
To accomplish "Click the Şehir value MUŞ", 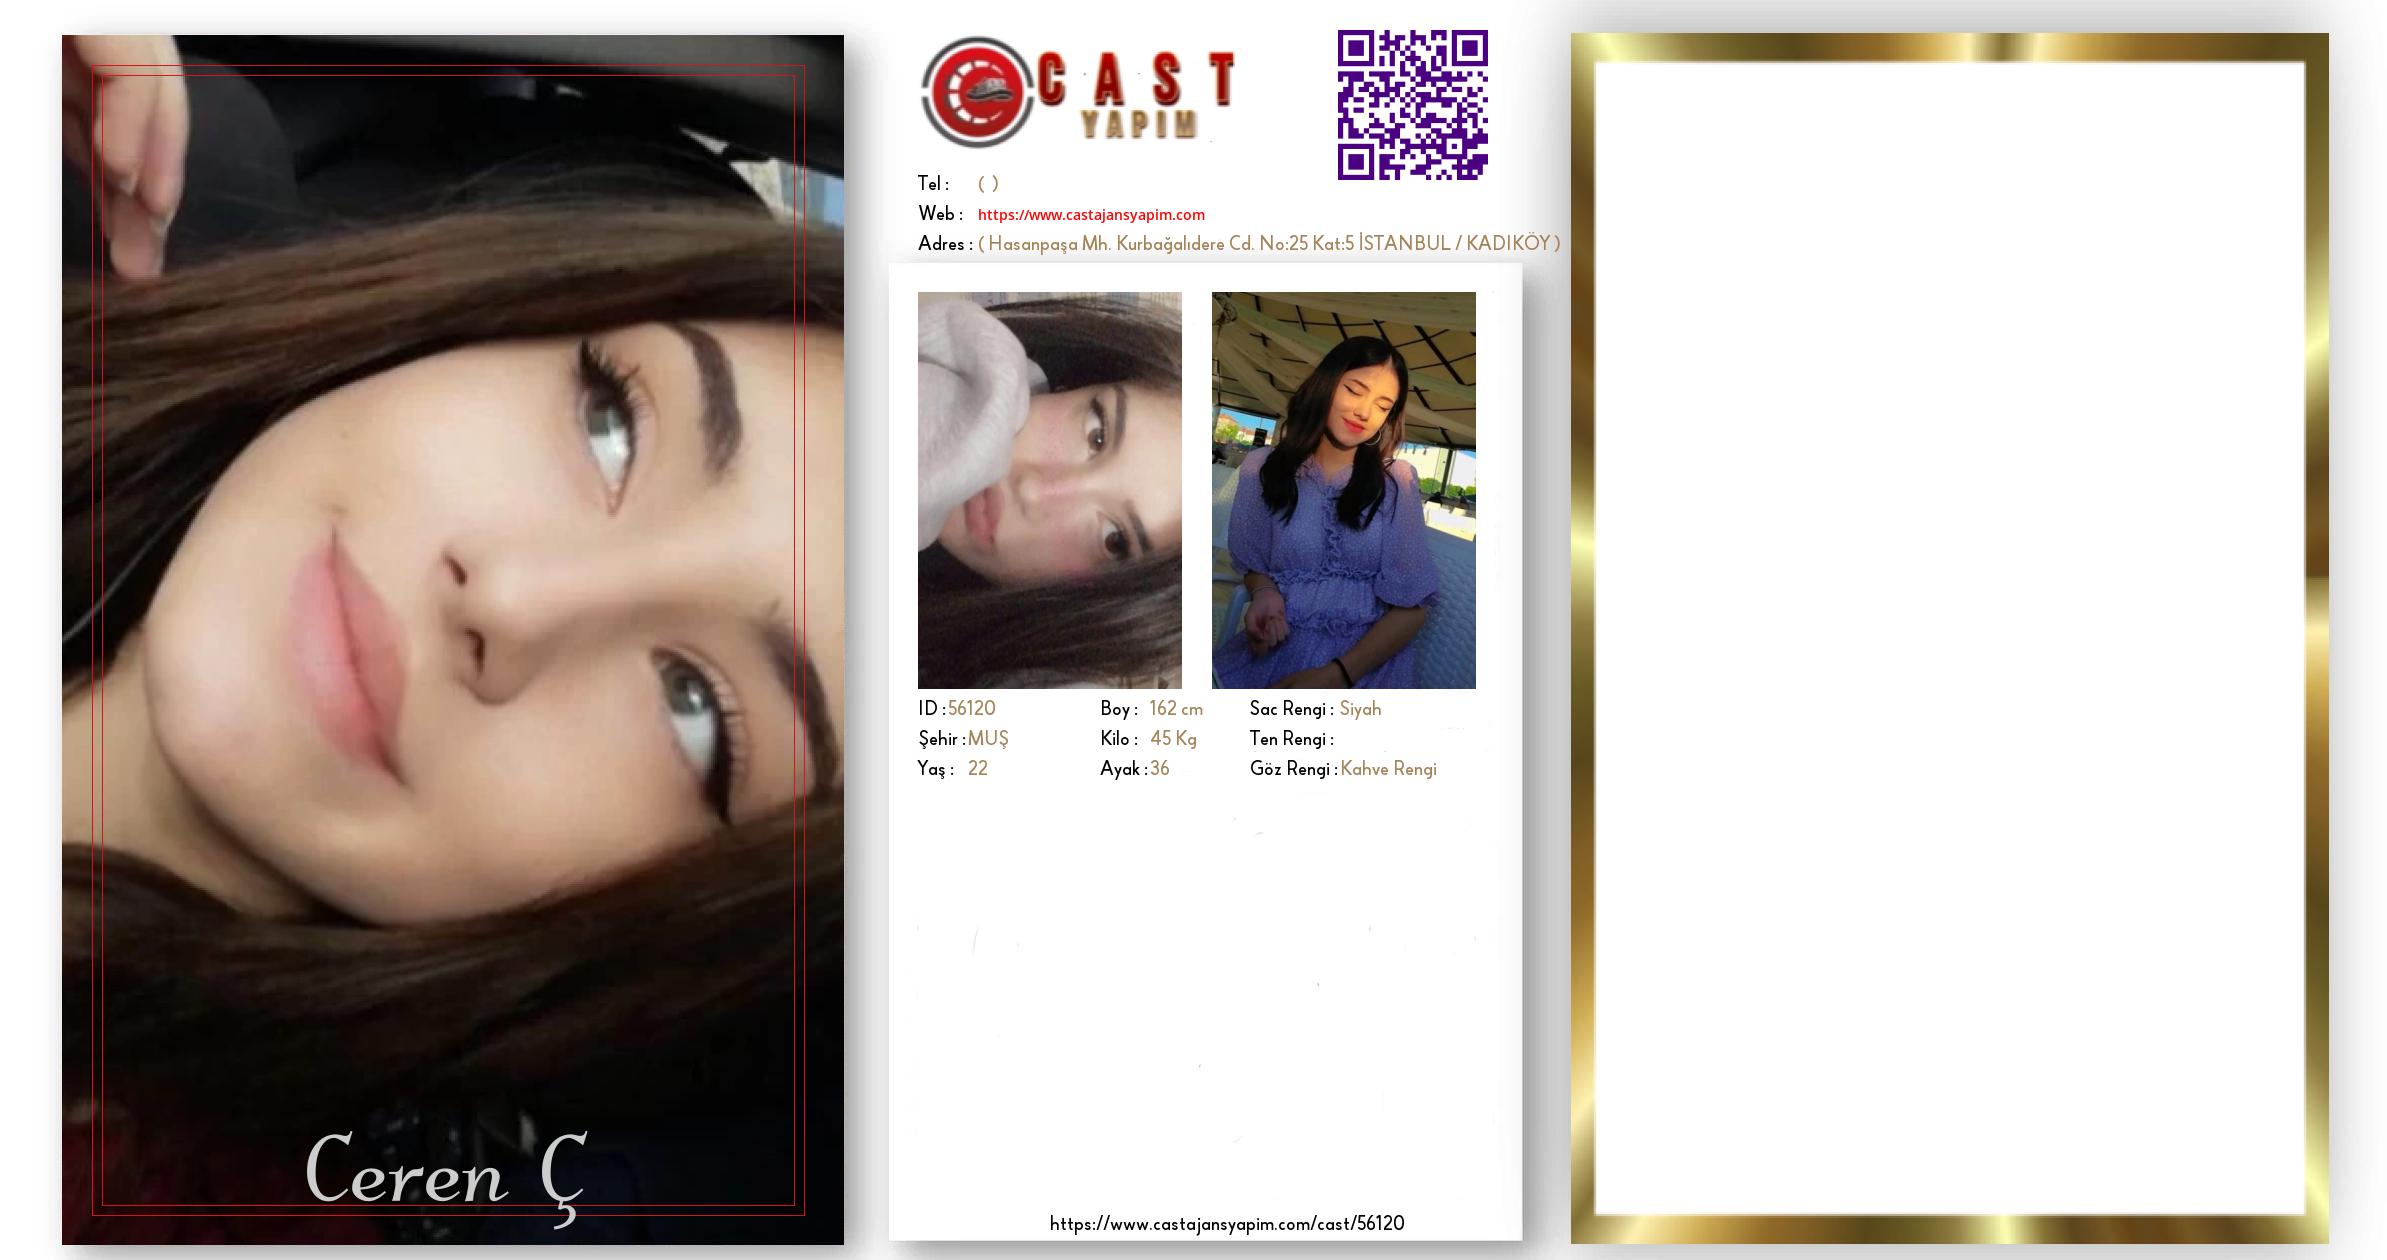I will [988, 739].
